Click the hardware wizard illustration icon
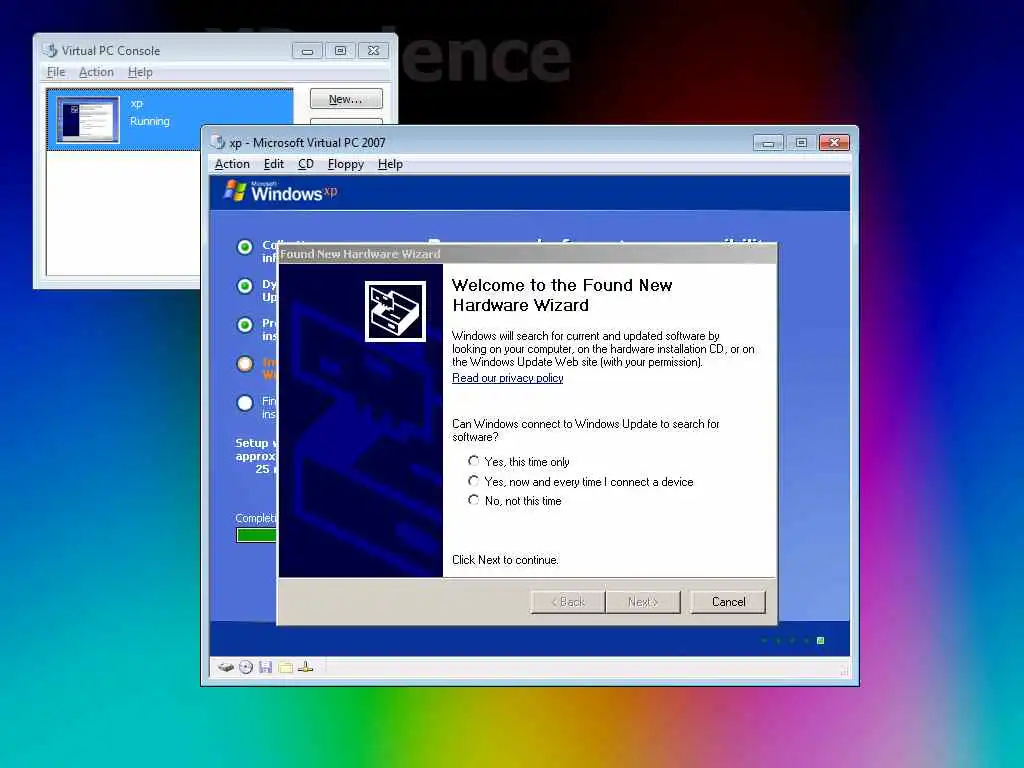Viewport: 1024px width, 768px height. (395, 312)
